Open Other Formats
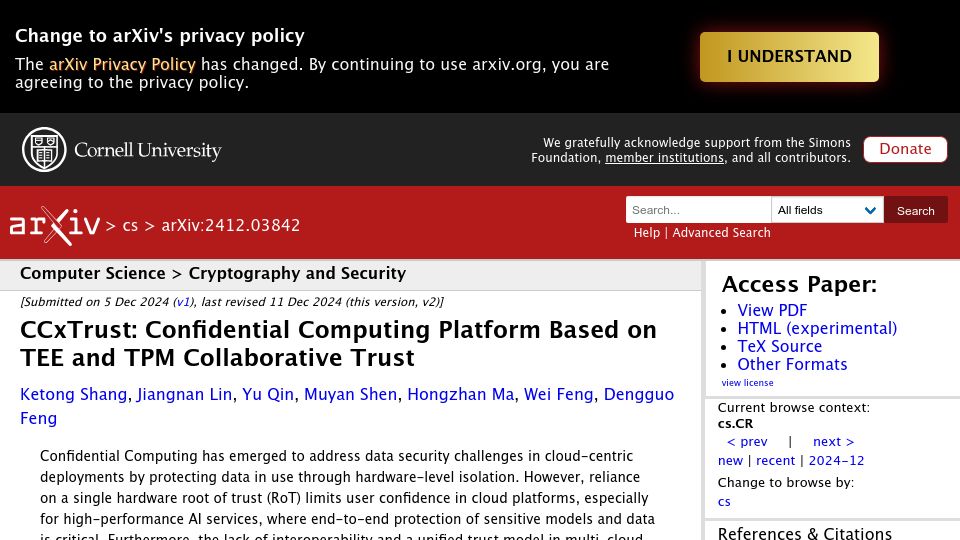The width and height of the screenshot is (960, 540). (792, 364)
